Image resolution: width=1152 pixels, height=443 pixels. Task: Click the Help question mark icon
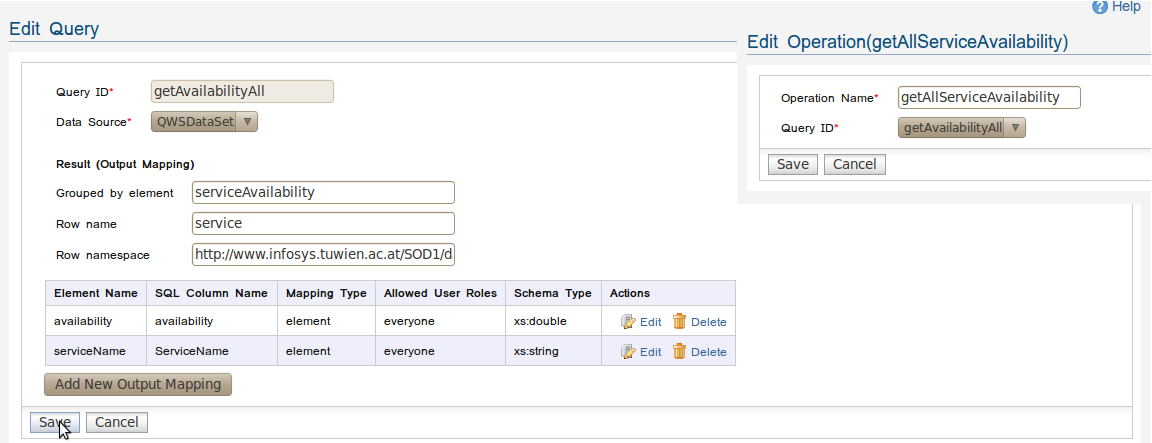tap(1099, 7)
